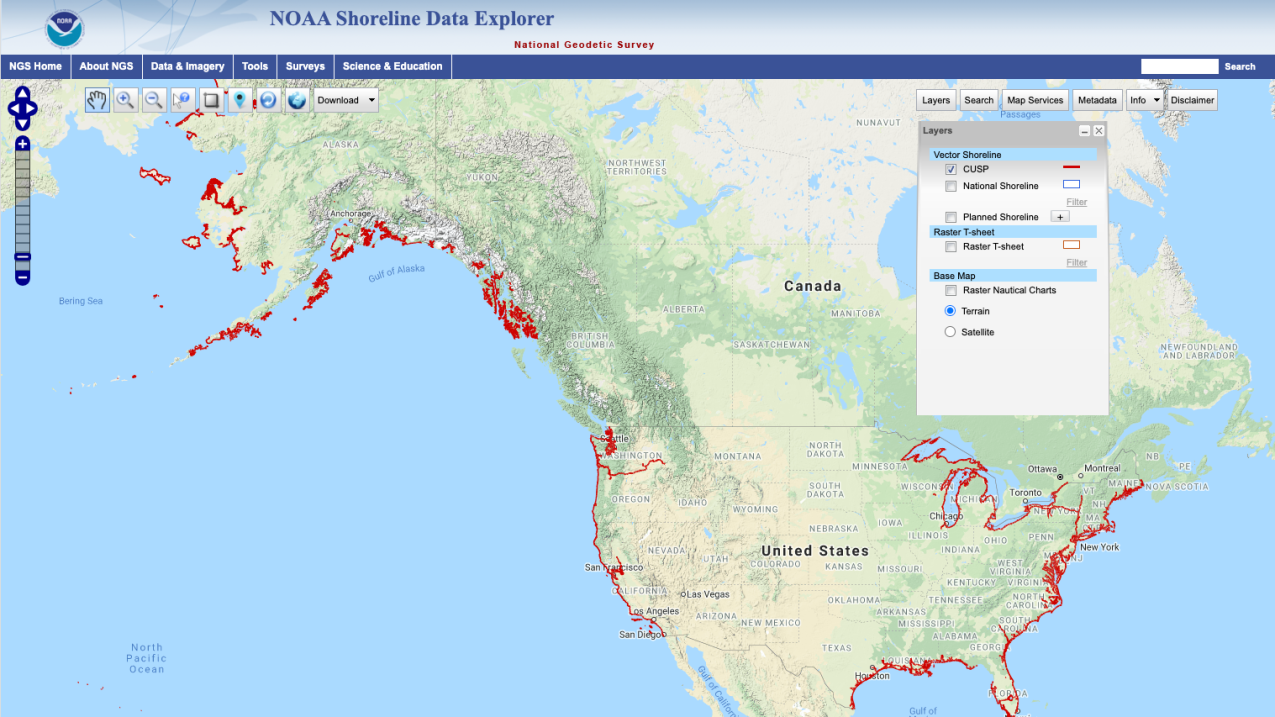Activate the zoom in tool
This screenshot has height=717, width=1275.
[125, 100]
